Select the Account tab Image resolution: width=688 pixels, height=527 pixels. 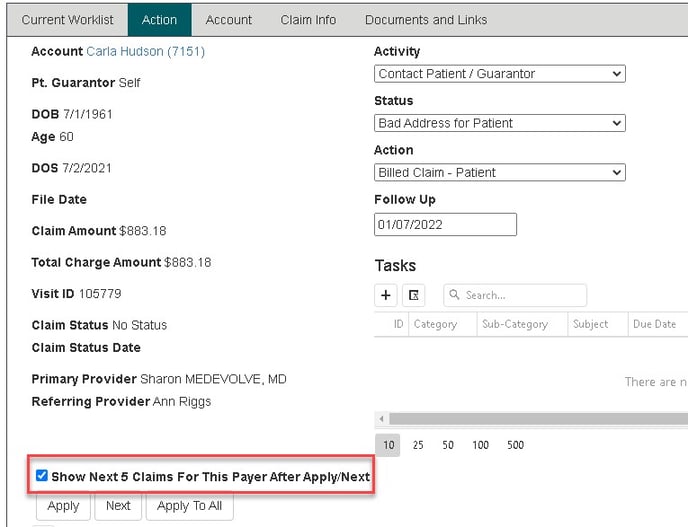click(x=229, y=20)
